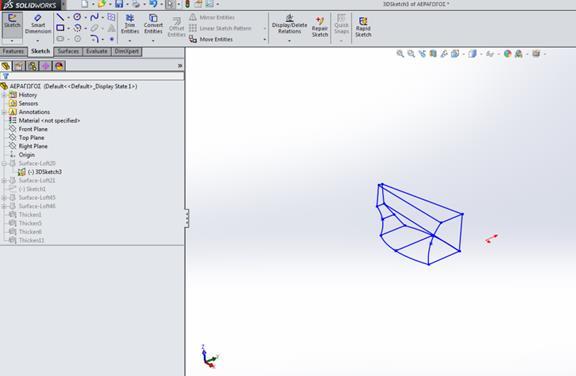This screenshot has height=376, width=576.
Task: Select the Line tool
Action: 60,17
